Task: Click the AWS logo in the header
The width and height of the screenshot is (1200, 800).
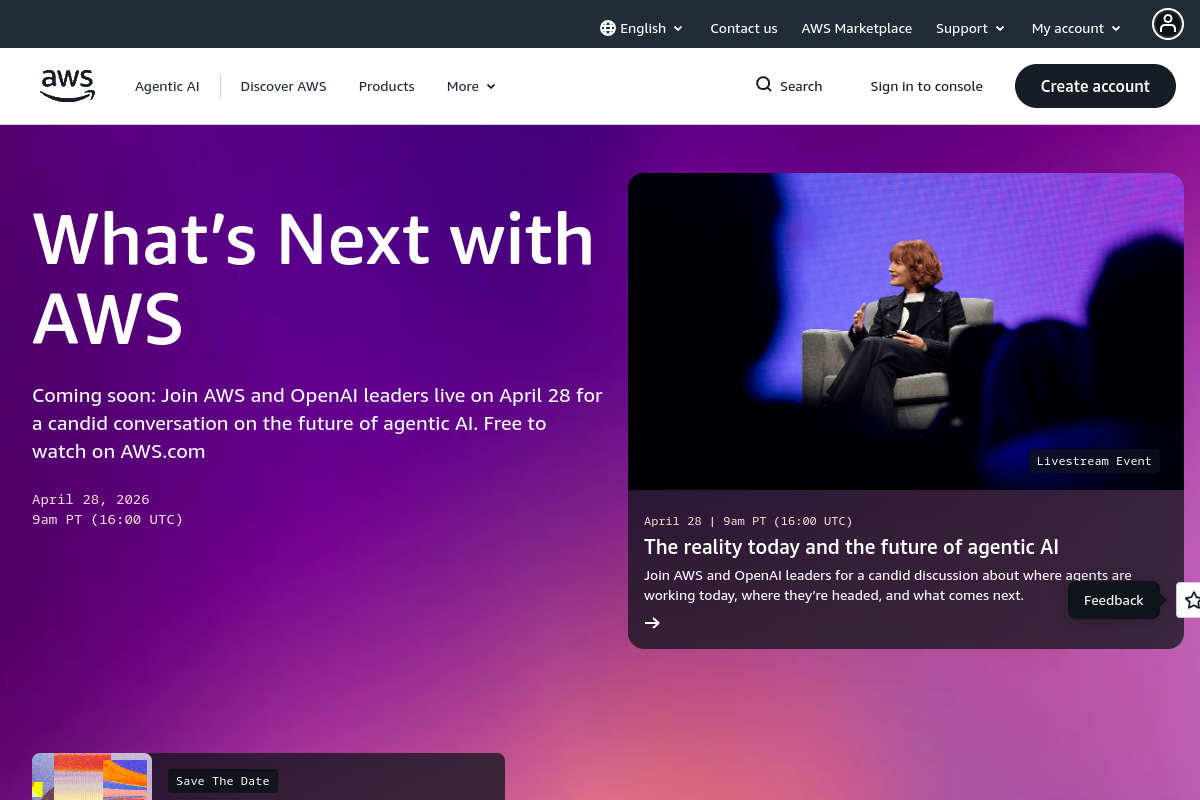Action: (x=67, y=86)
